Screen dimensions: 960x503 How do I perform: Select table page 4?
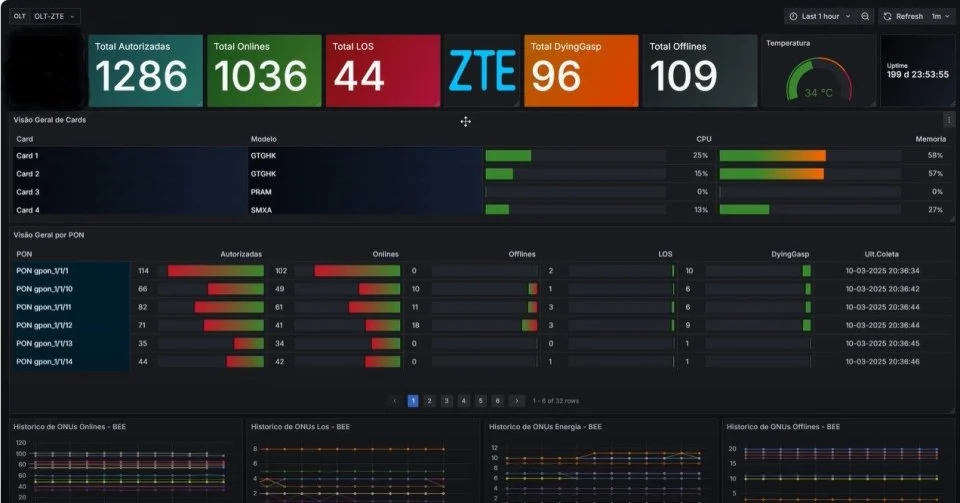pyautogui.click(x=463, y=401)
